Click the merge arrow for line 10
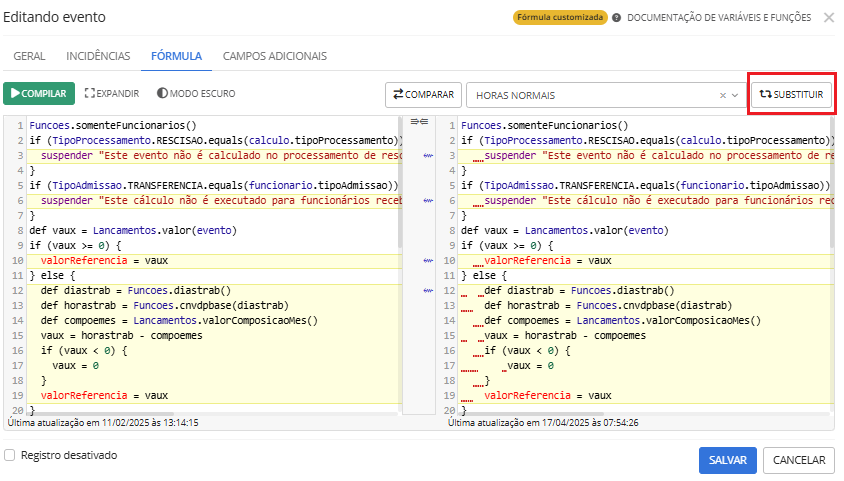Image resolution: width=844 pixels, height=481 pixels. tap(428, 260)
